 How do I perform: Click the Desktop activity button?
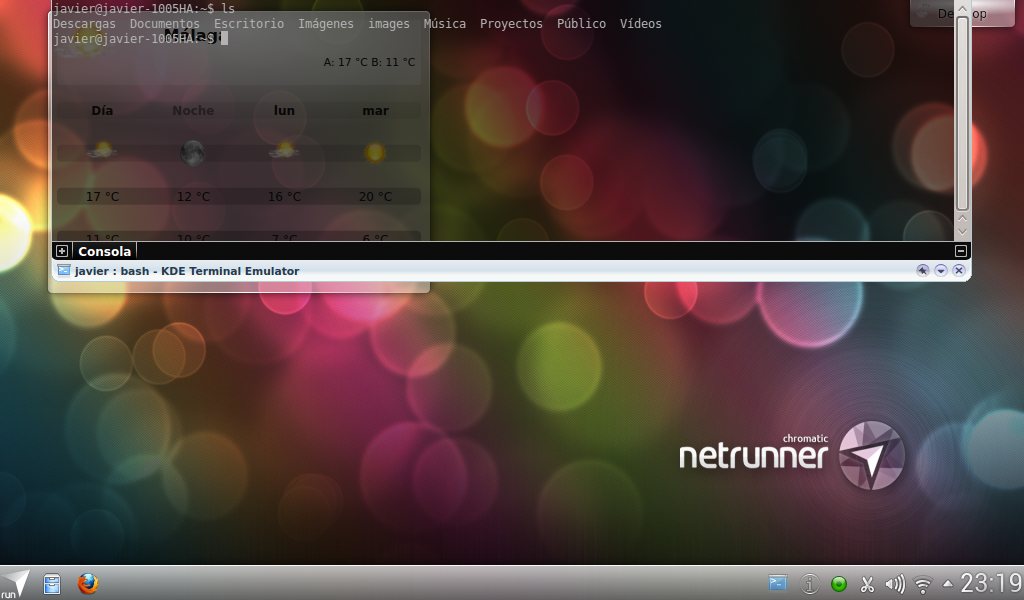[962, 13]
